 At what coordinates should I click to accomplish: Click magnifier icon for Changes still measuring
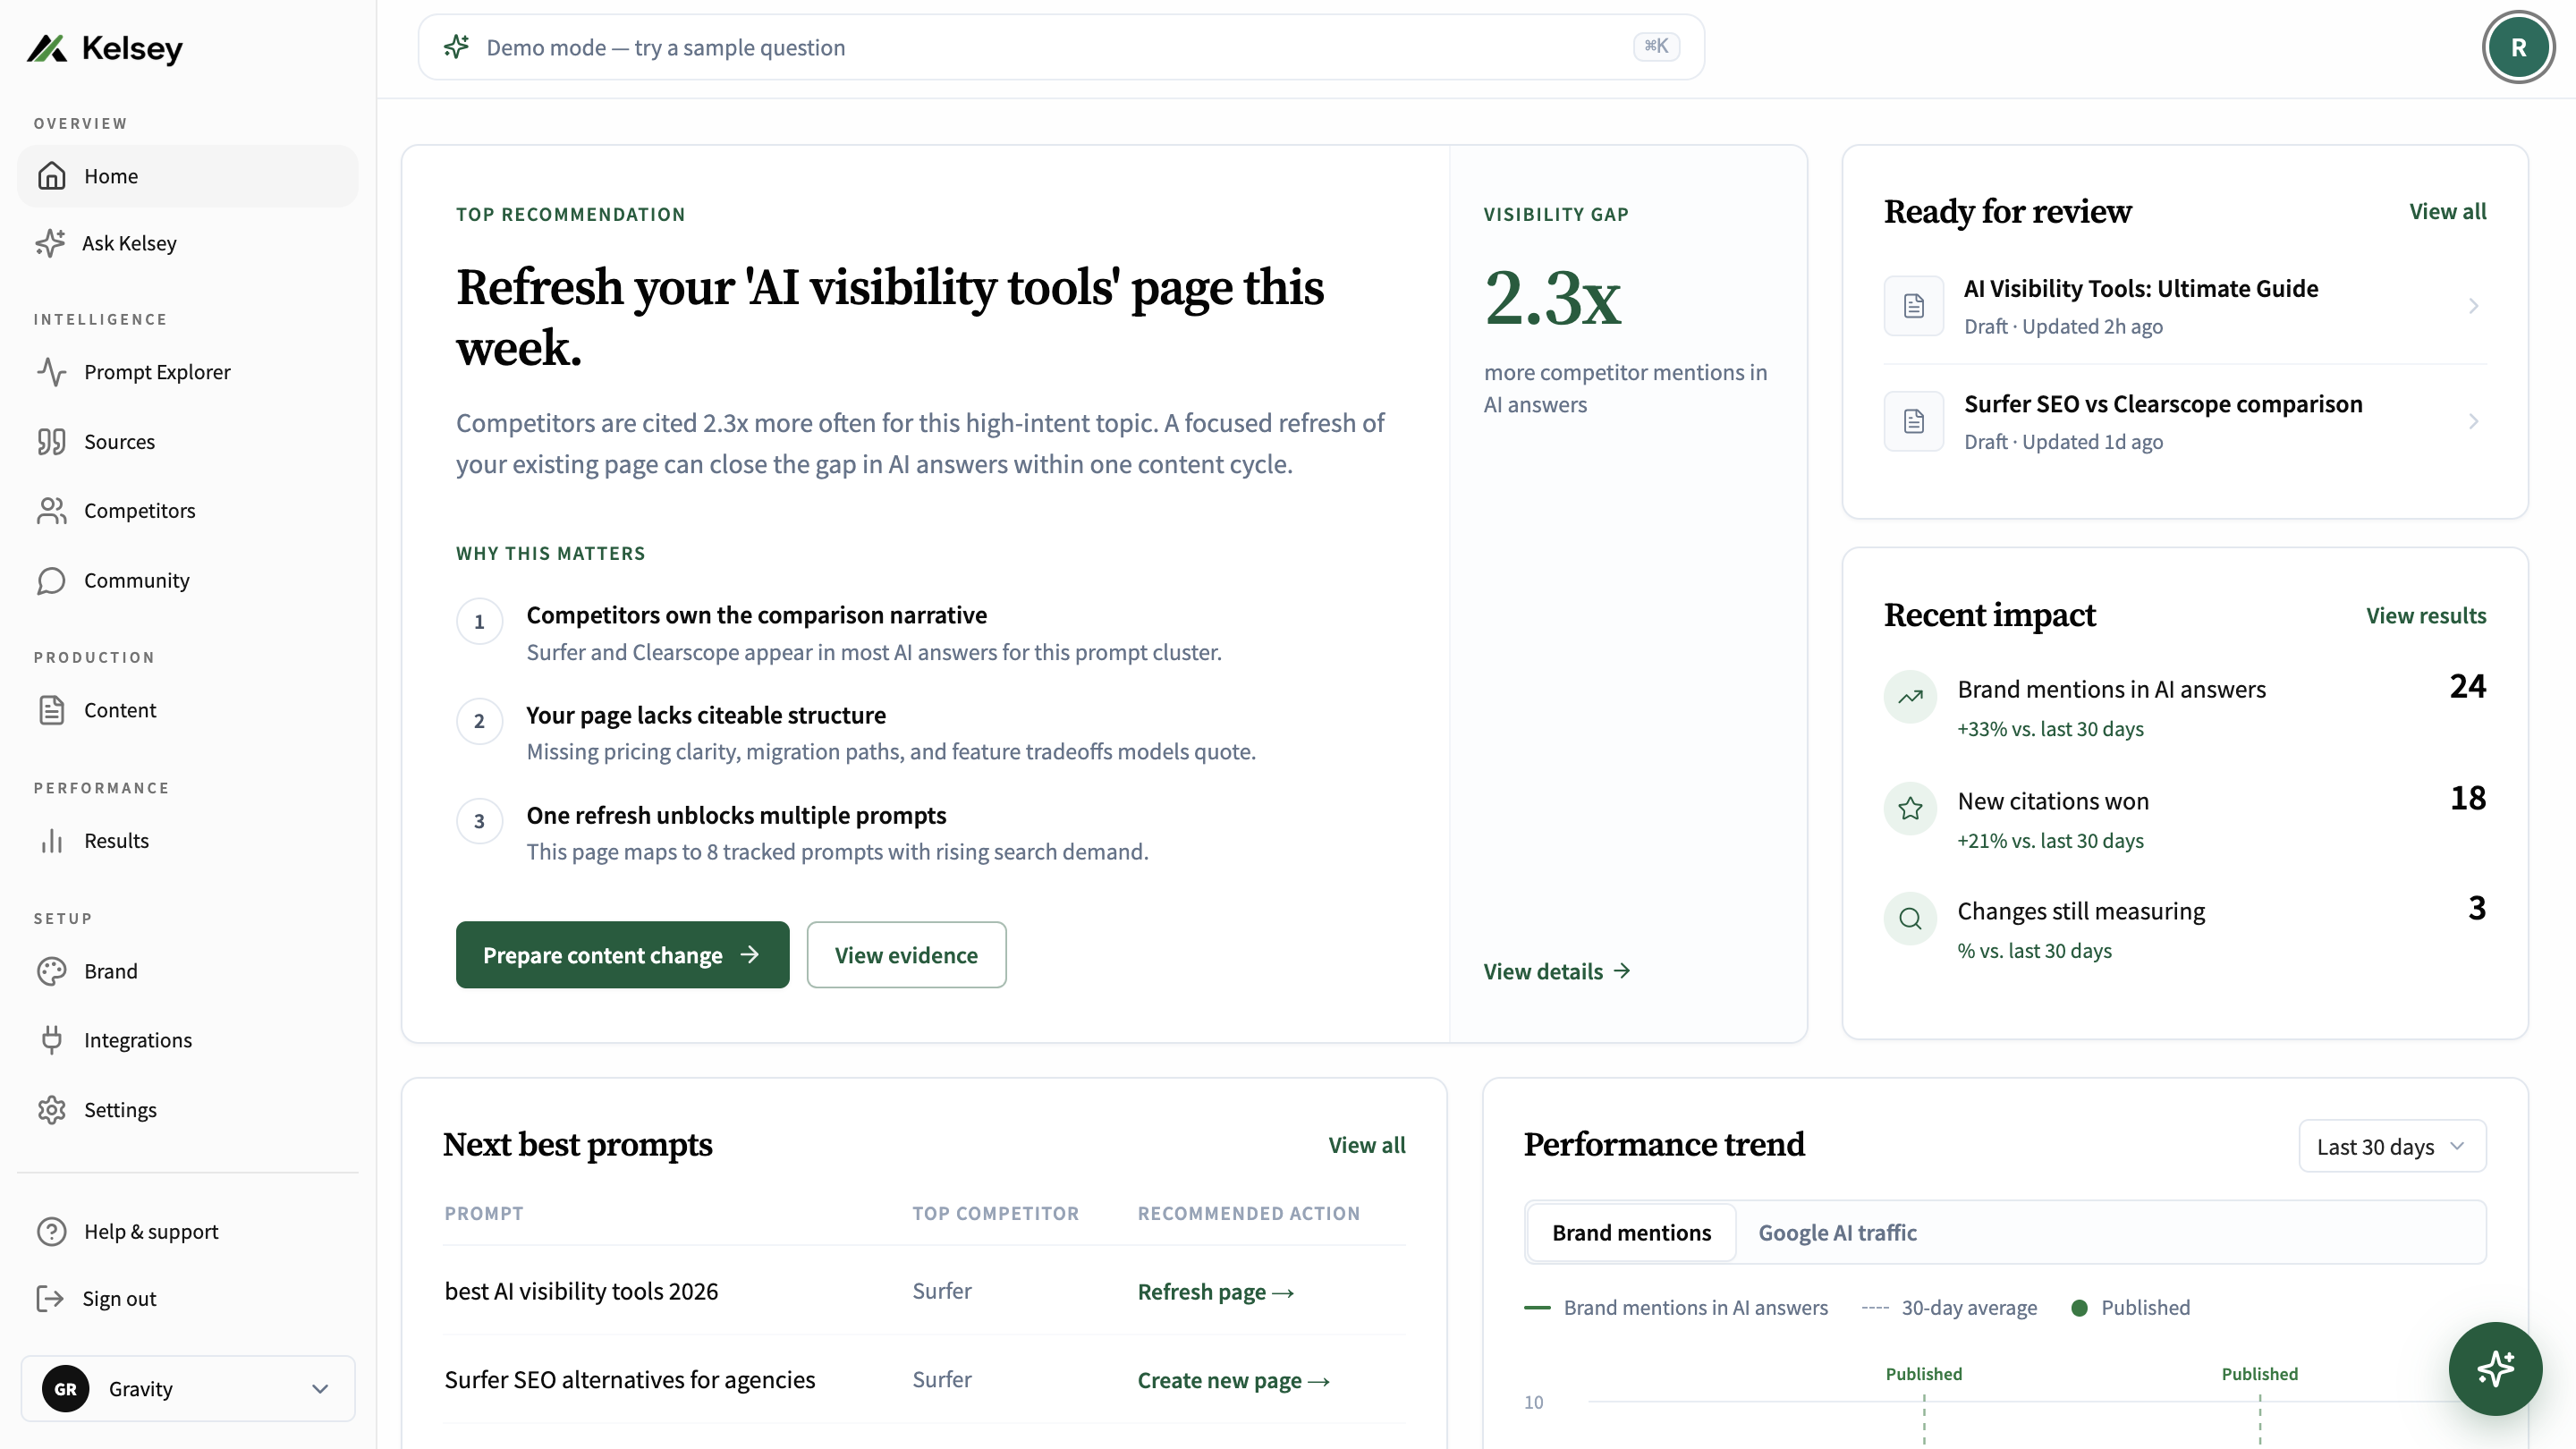[1910, 918]
